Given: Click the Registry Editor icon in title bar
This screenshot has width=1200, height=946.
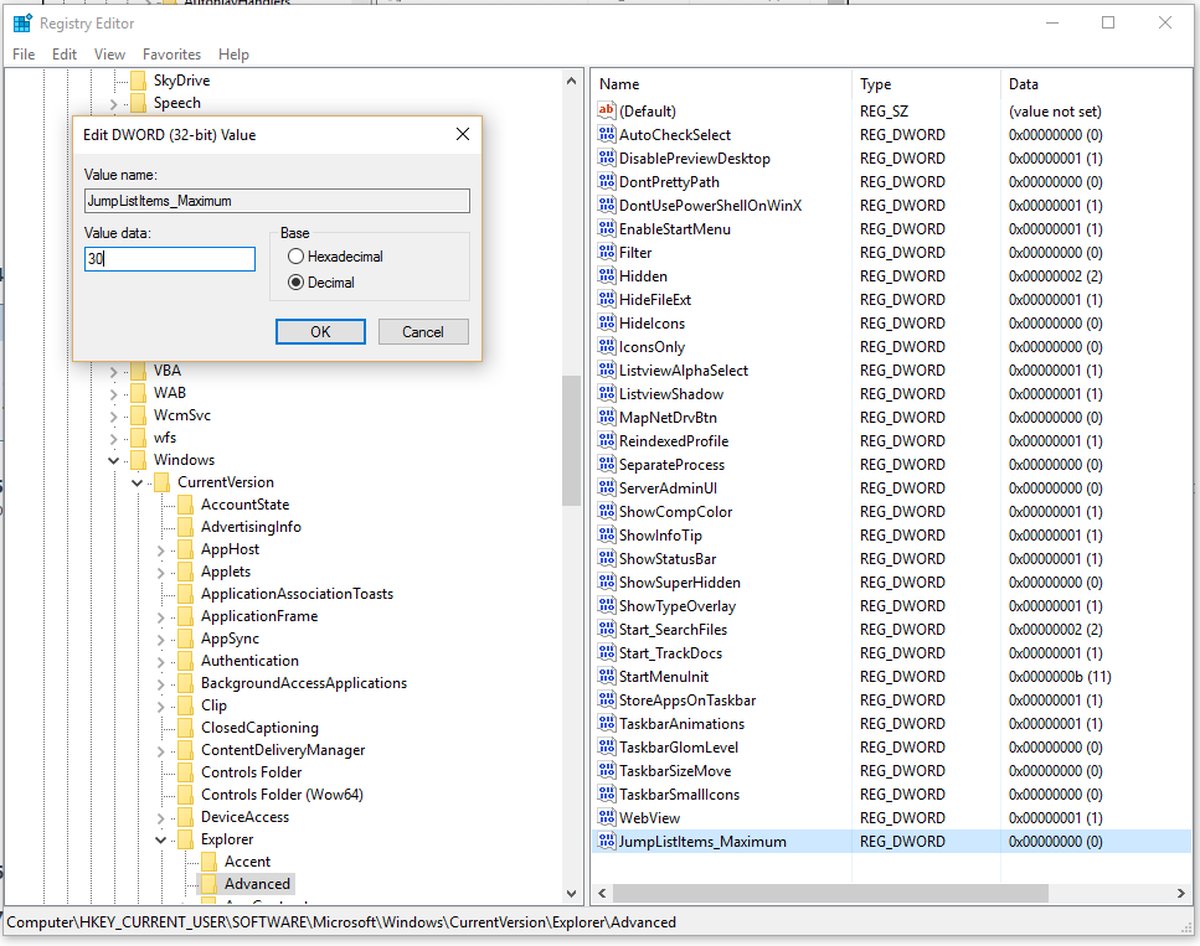Looking at the screenshot, I should point(22,22).
